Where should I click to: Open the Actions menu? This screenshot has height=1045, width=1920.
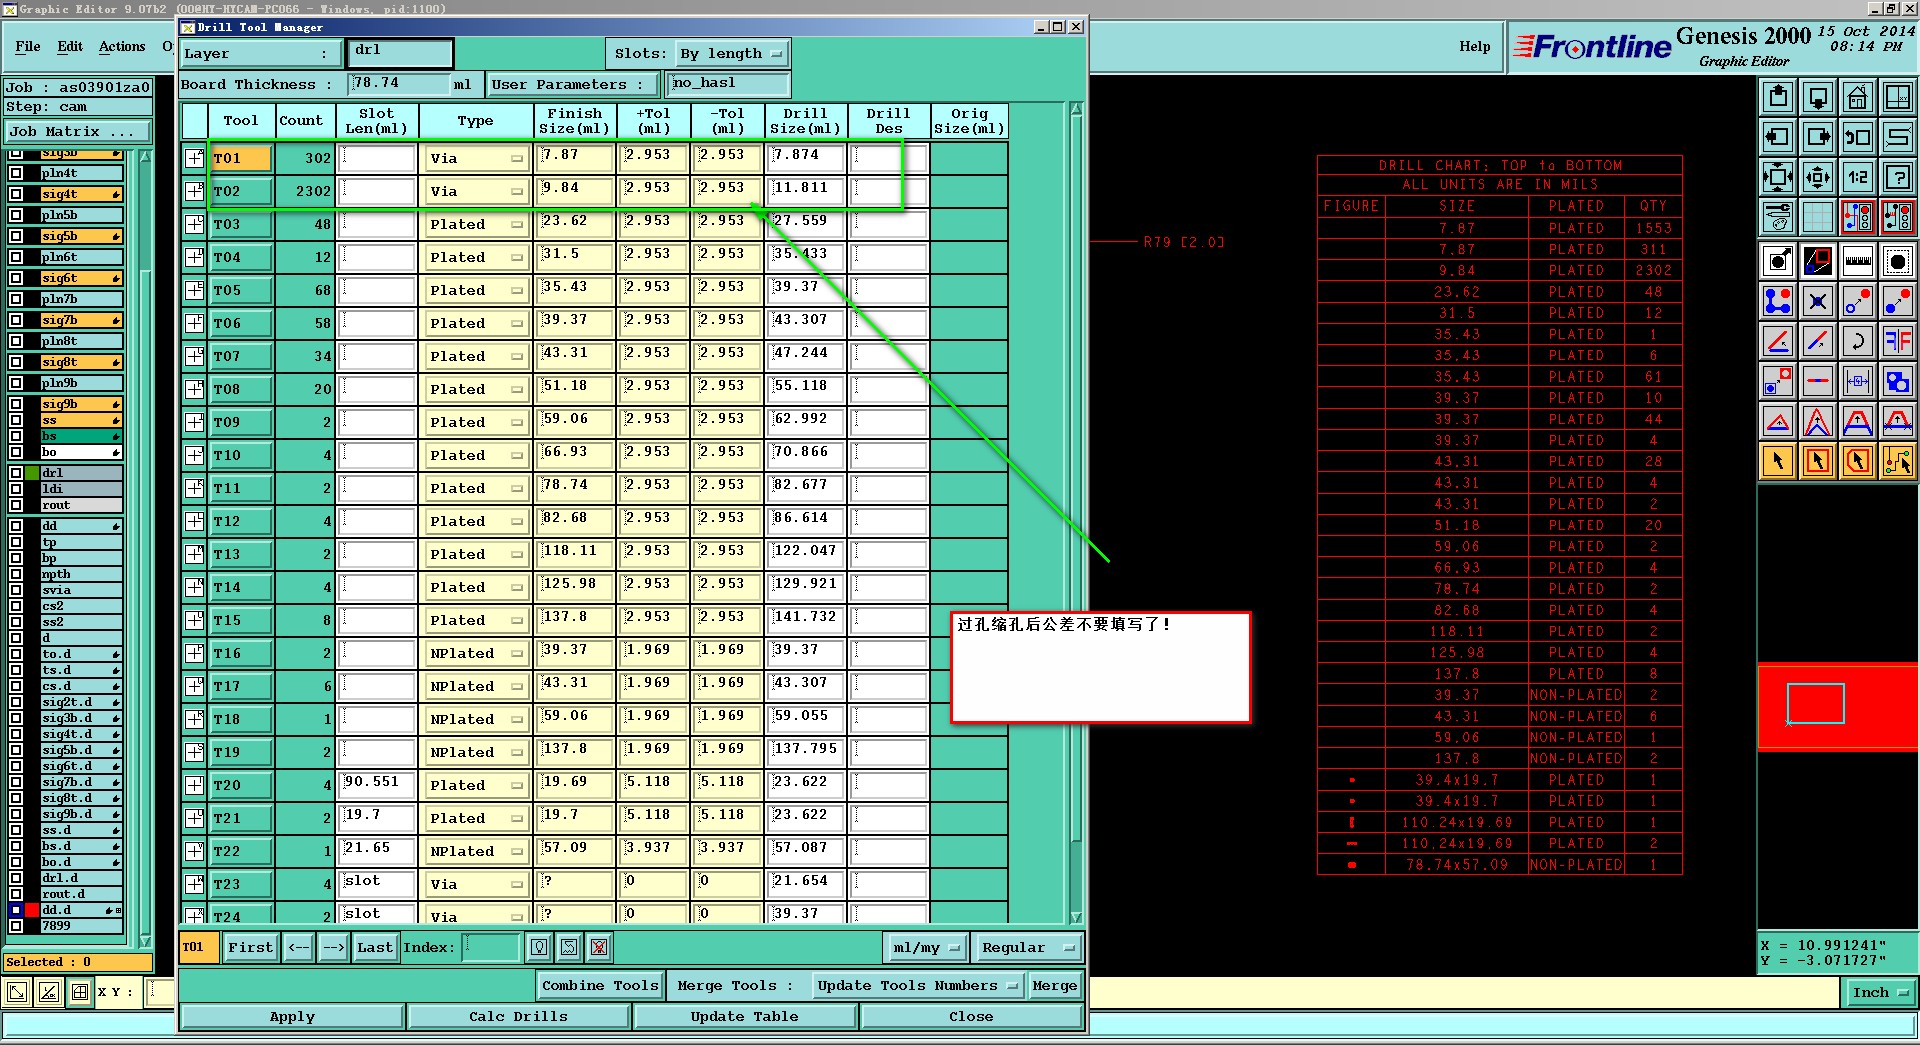(122, 46)
